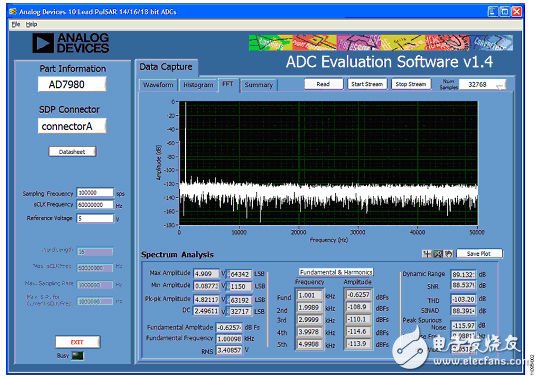Click the colorful header banner image
Screen dimensions: 540x378
[381, 43]
